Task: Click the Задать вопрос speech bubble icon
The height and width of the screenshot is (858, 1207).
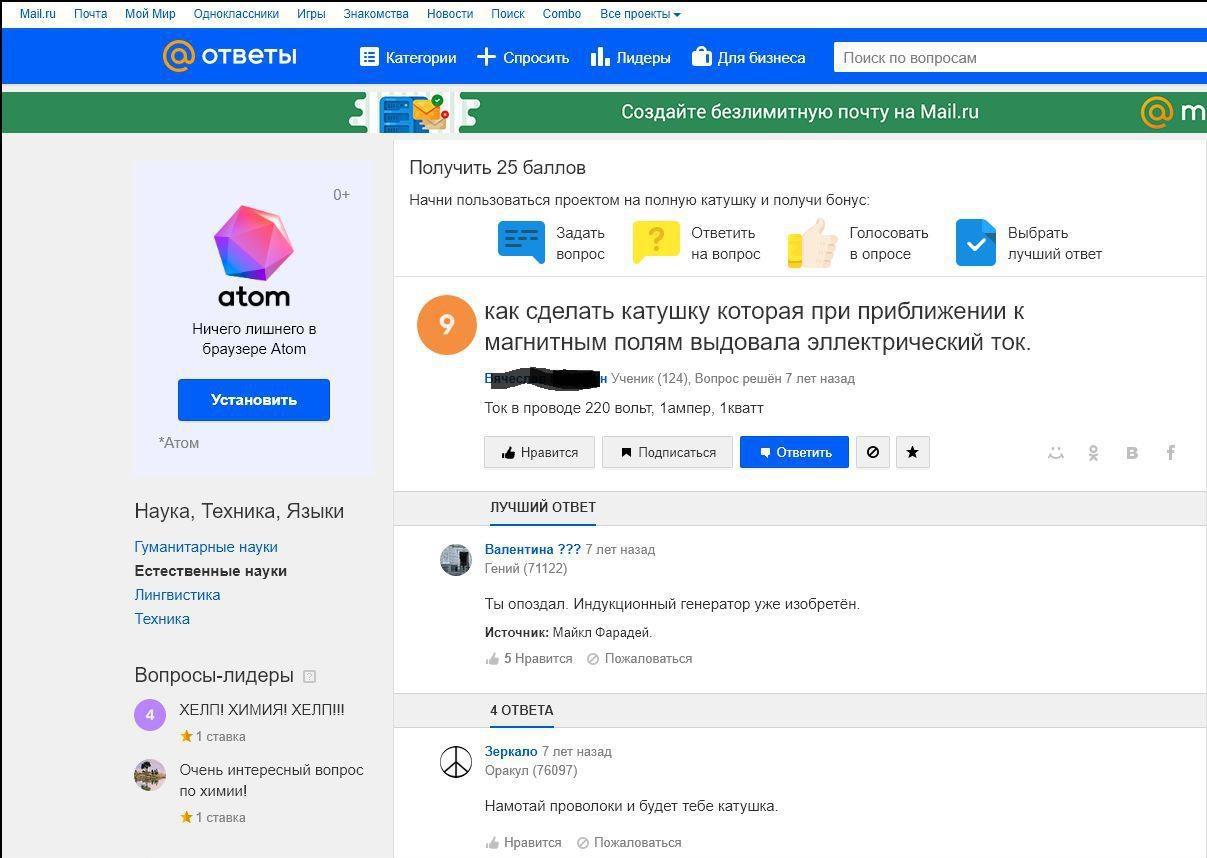Action: pos(521,243)
